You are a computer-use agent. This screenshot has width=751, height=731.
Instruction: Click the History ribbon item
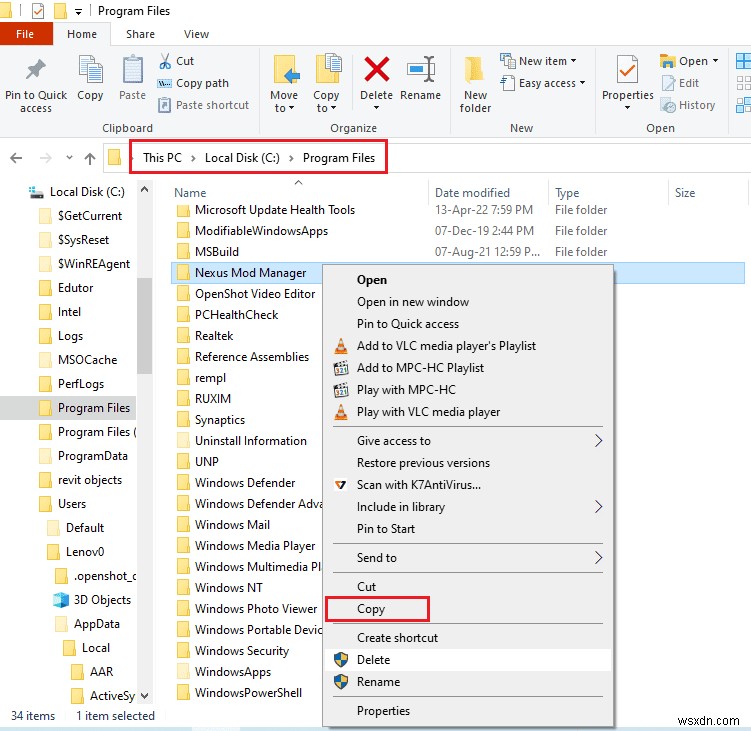click(688, 105)
